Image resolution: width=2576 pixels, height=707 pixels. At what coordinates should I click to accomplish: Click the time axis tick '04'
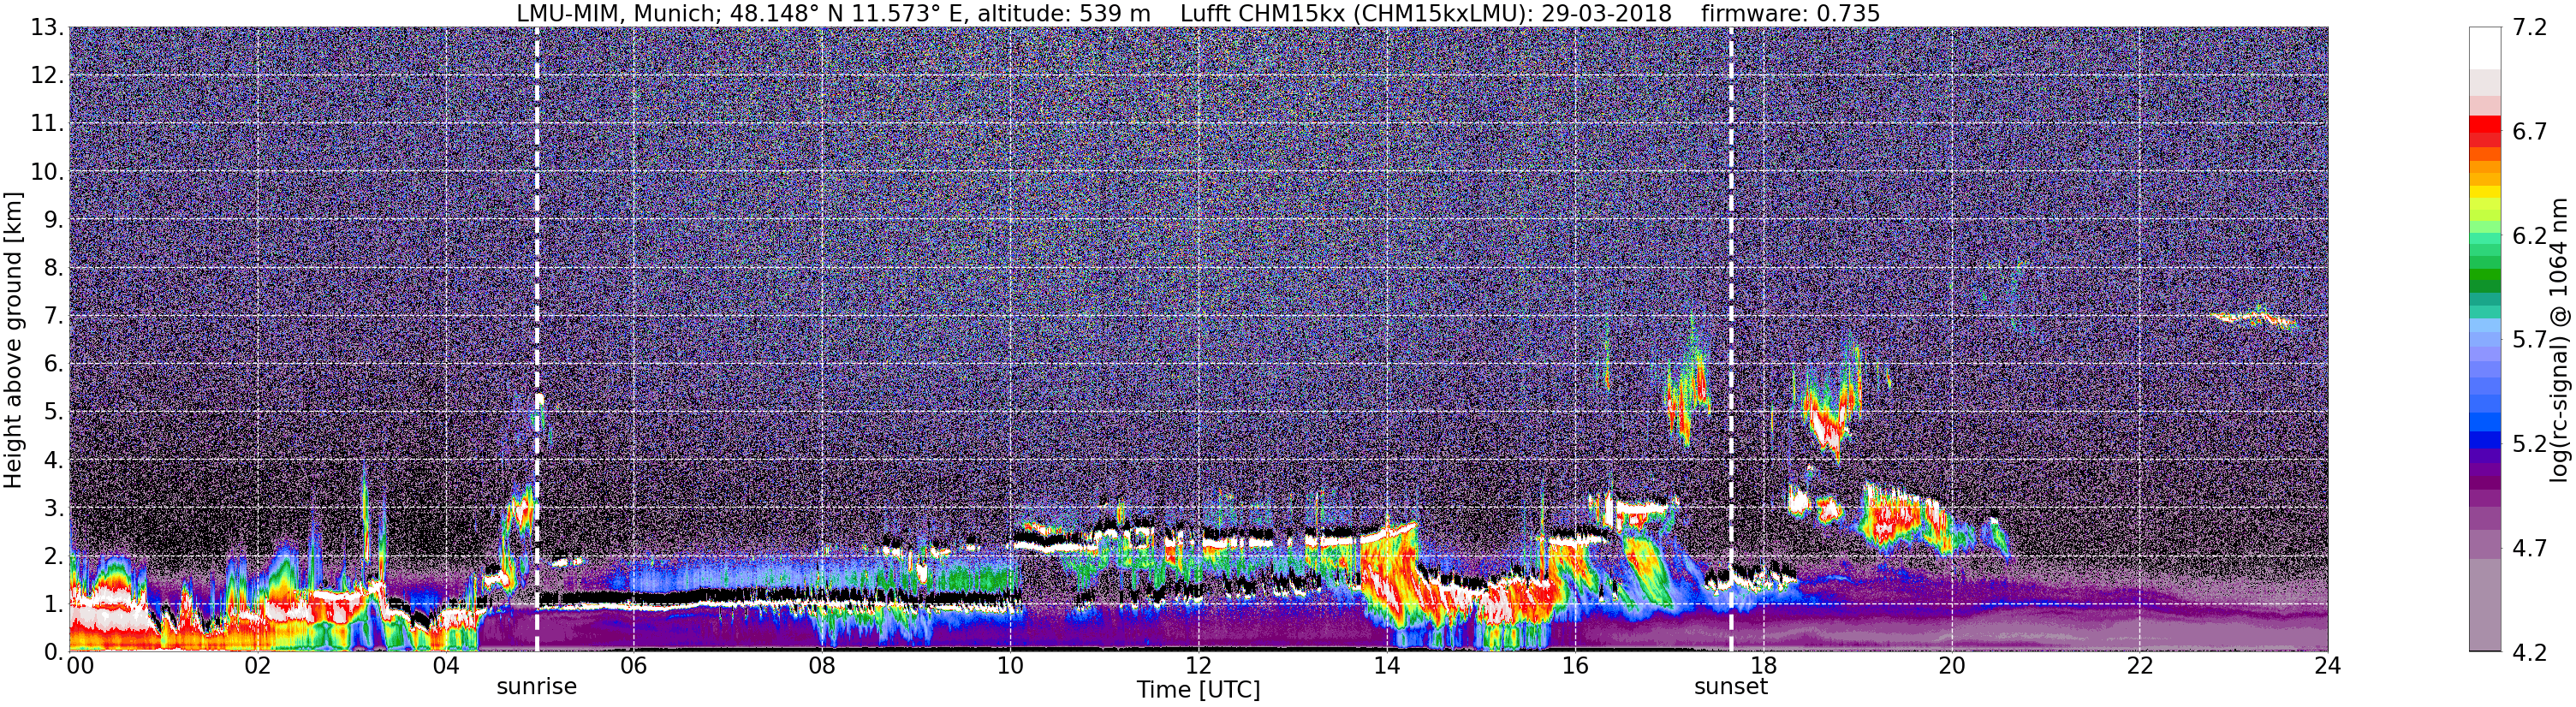pos(445,666)
